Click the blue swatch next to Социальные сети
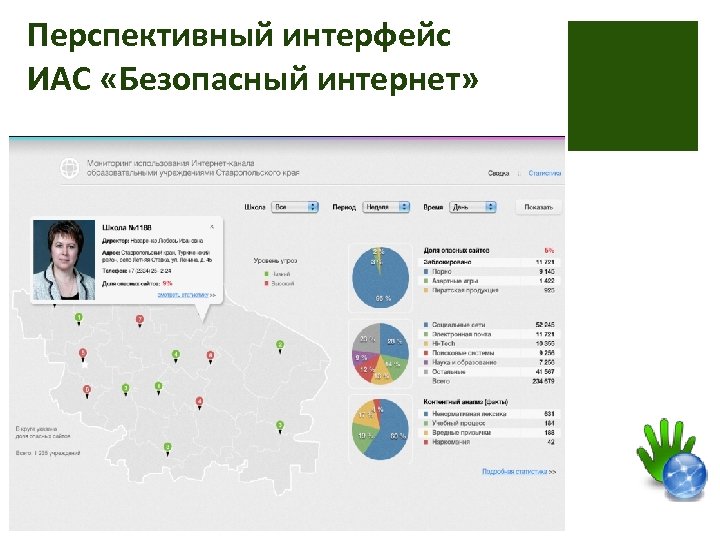This screenshot has height=540, width=720. click(426, 325)
